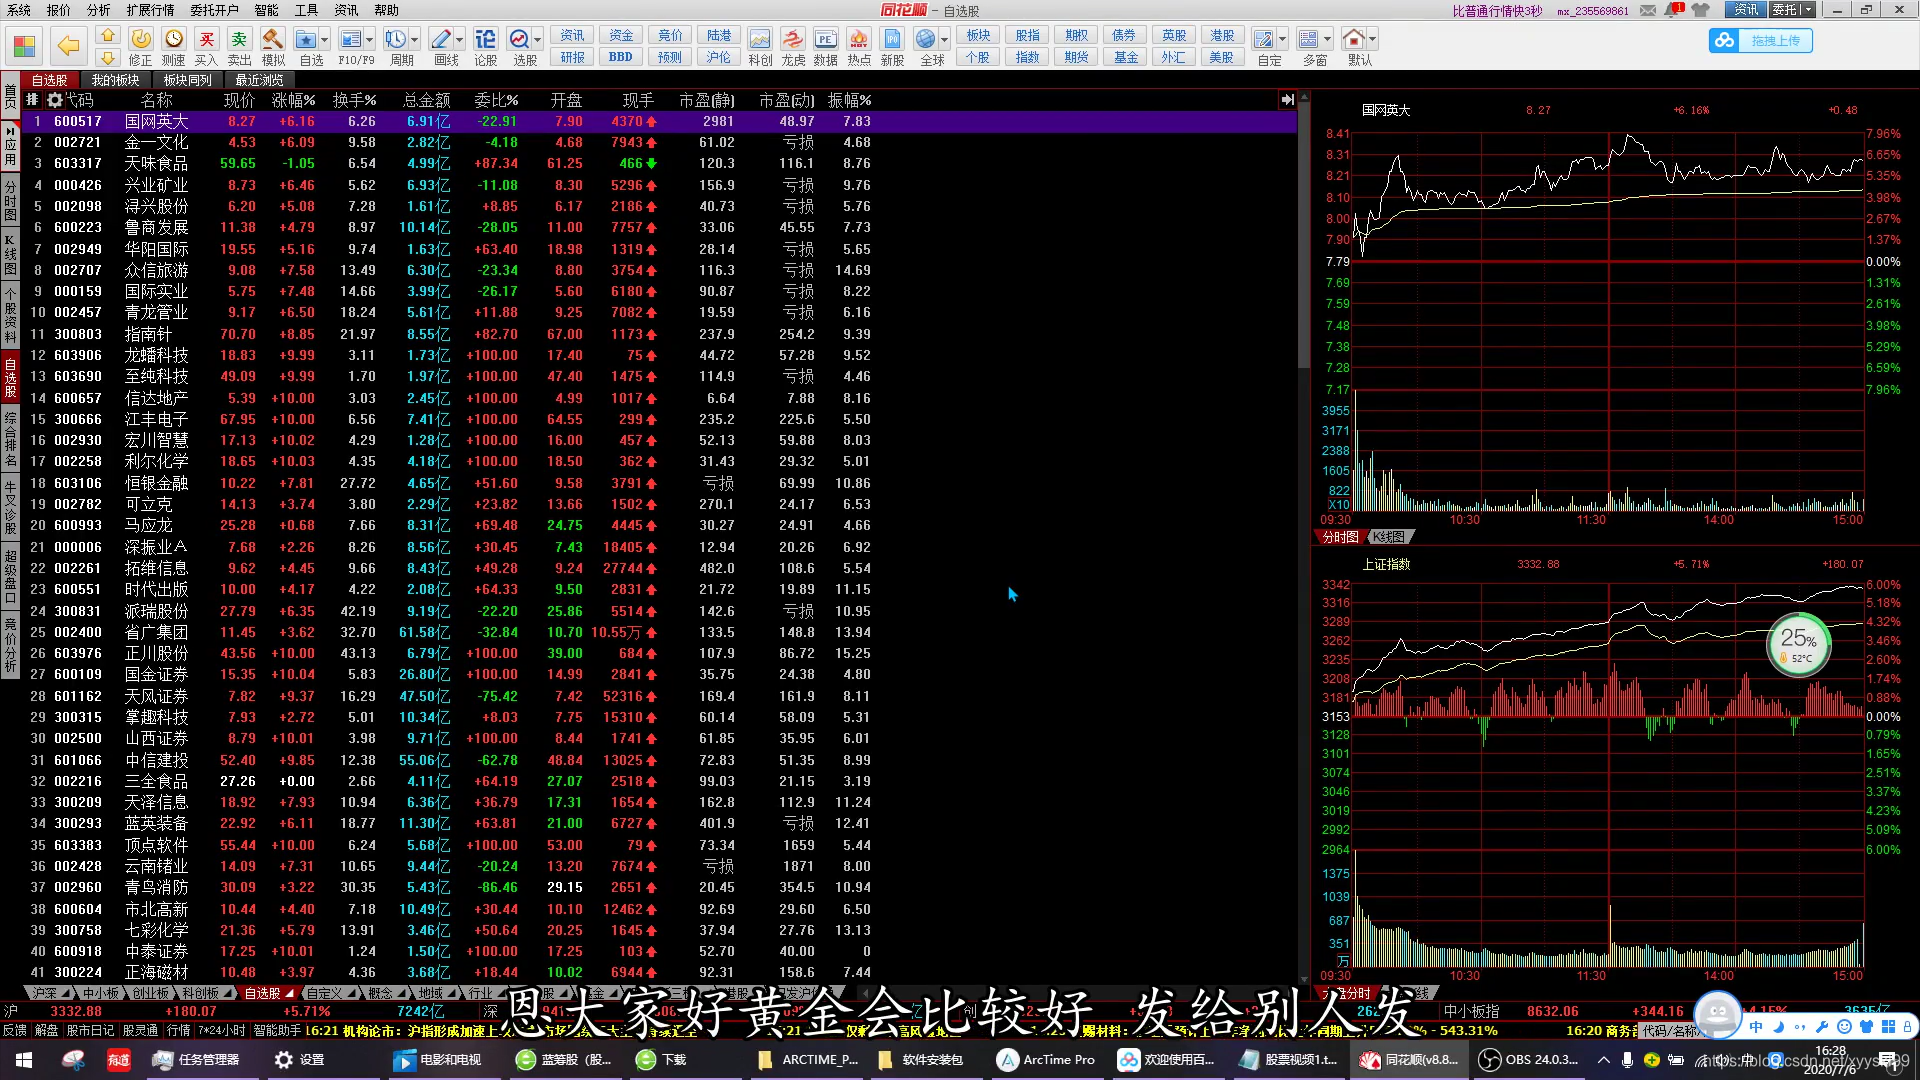The height and width of the screenshot is (1080, 1920).
Task: Click the collapse panel arrow above list
Action: [1287, 100]
